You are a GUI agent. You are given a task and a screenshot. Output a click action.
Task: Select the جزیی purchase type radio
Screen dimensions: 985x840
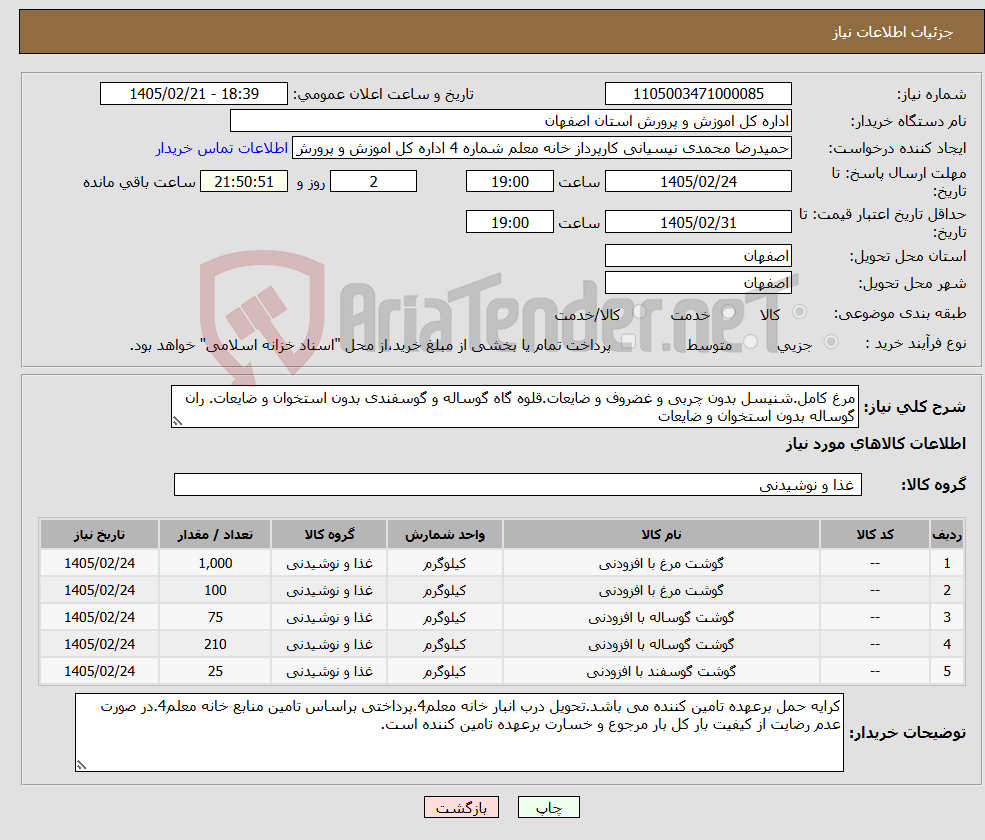830,341
